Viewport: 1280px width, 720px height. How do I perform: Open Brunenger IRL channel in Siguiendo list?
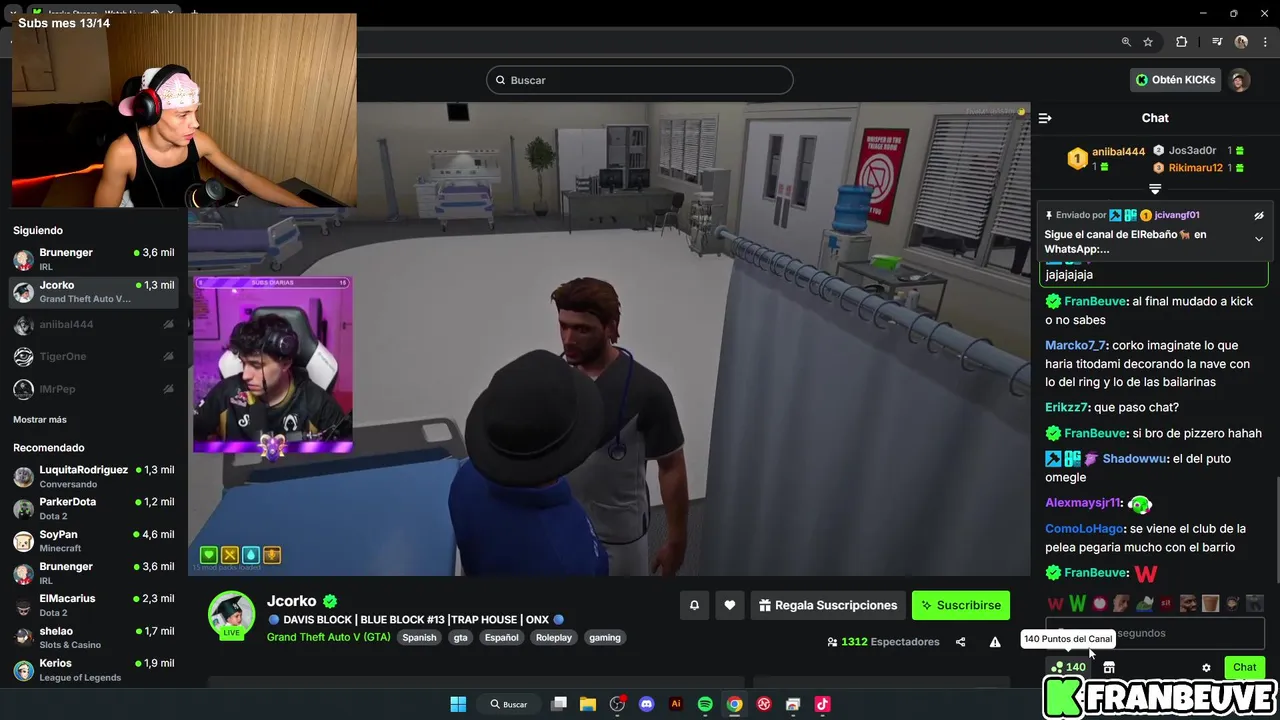tap(94, 259)
